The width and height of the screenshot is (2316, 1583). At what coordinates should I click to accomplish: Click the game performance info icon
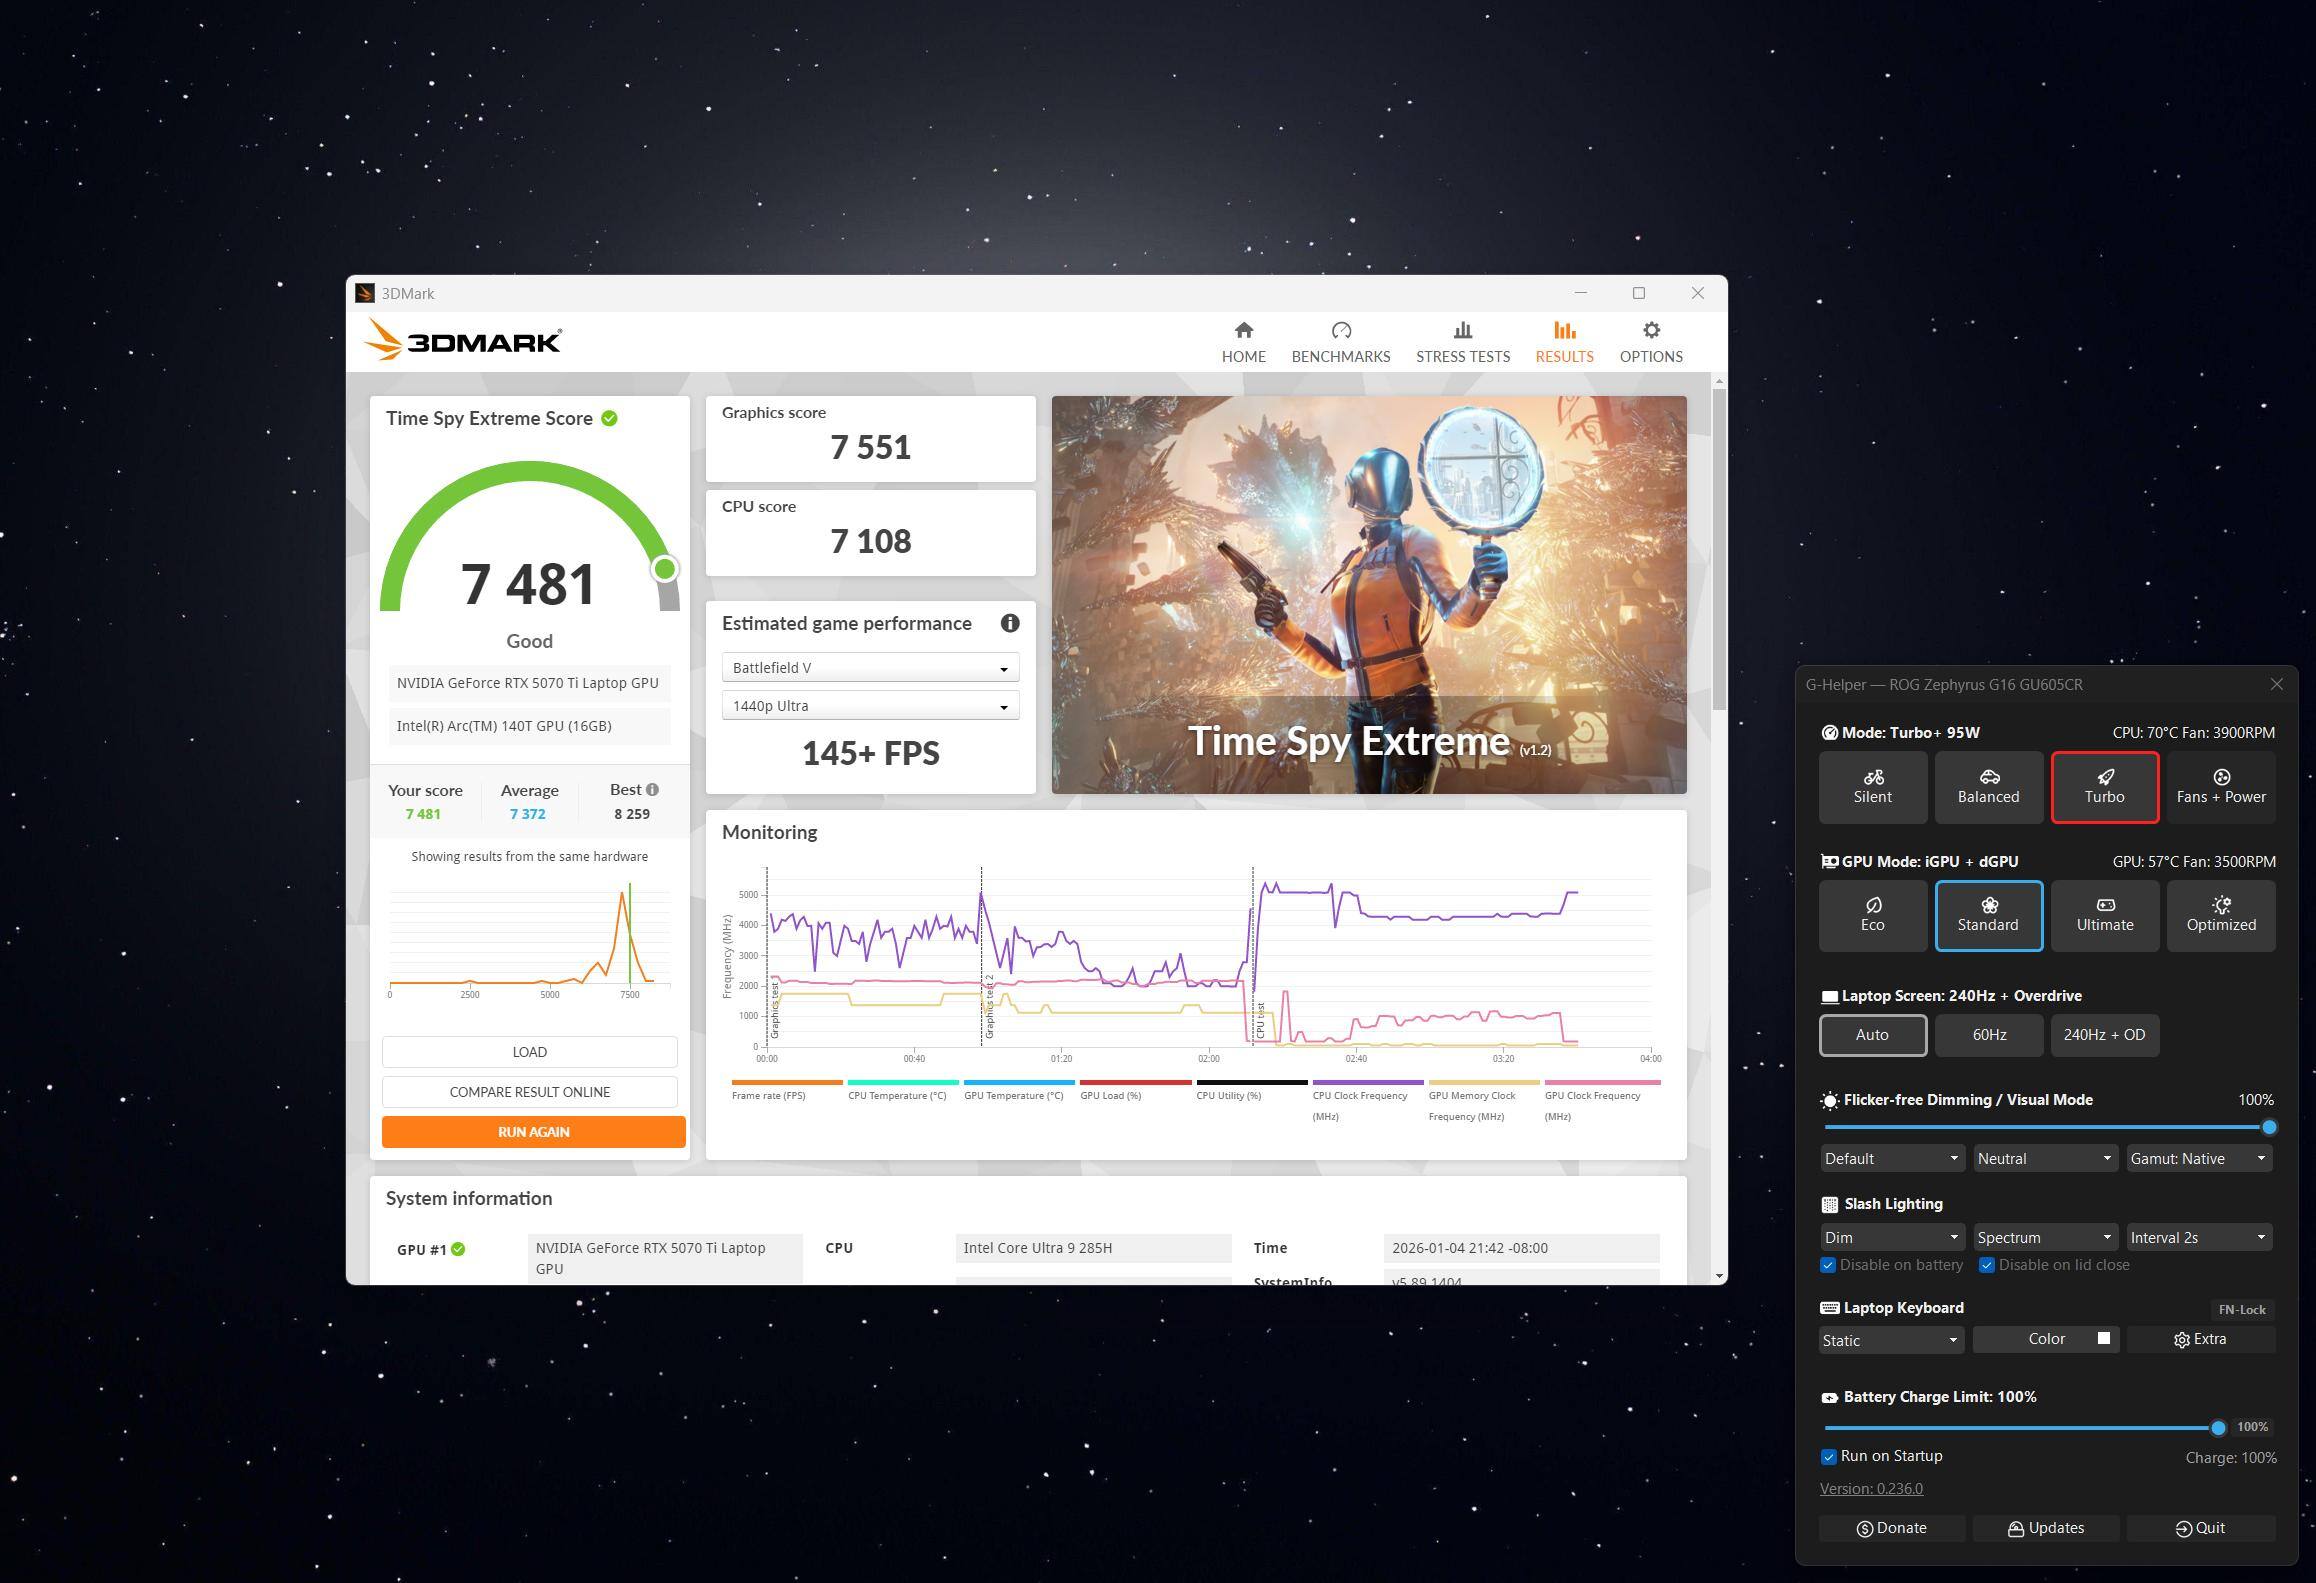pos(1009,623)
